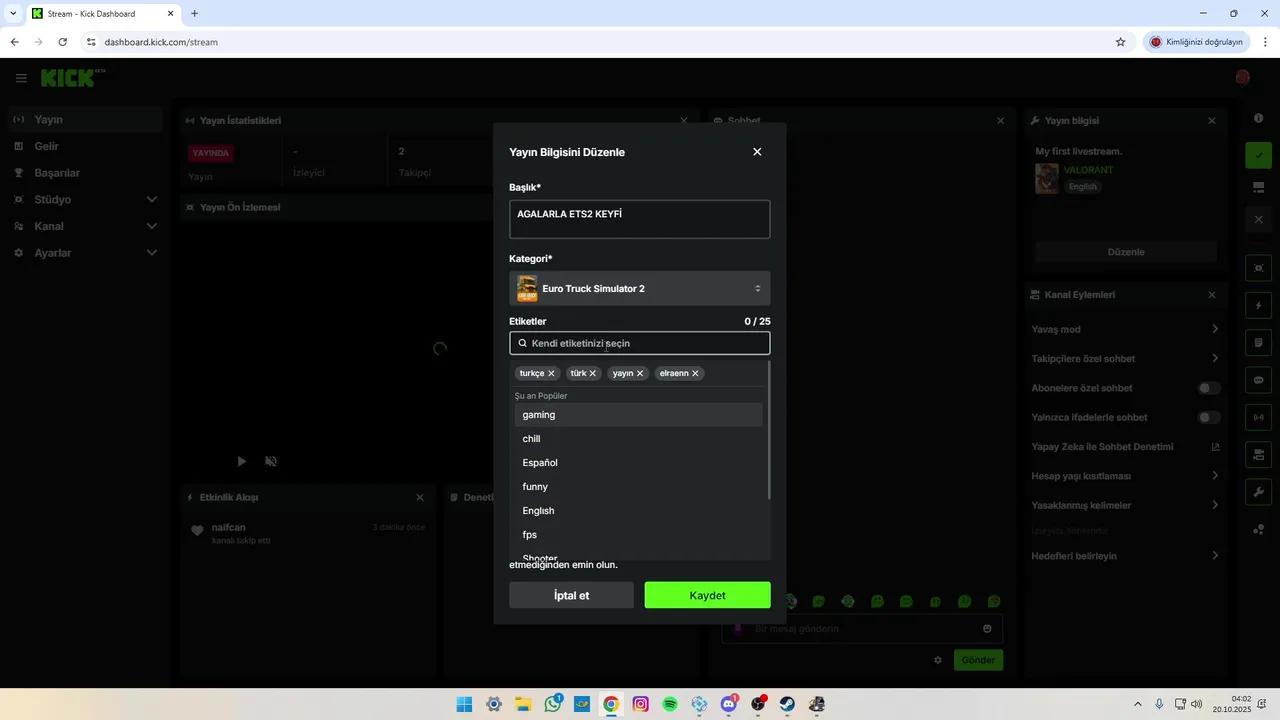The width and height of the screenshot is (1280, 720).
Task: Unmute the stream preview audio icon
Action: tap(270, 461)
